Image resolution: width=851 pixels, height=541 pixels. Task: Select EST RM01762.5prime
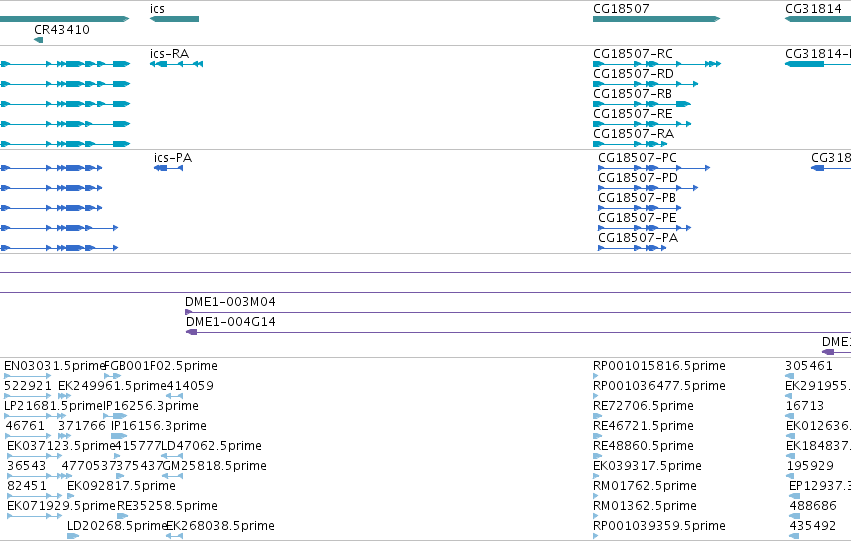coord(645,486)
